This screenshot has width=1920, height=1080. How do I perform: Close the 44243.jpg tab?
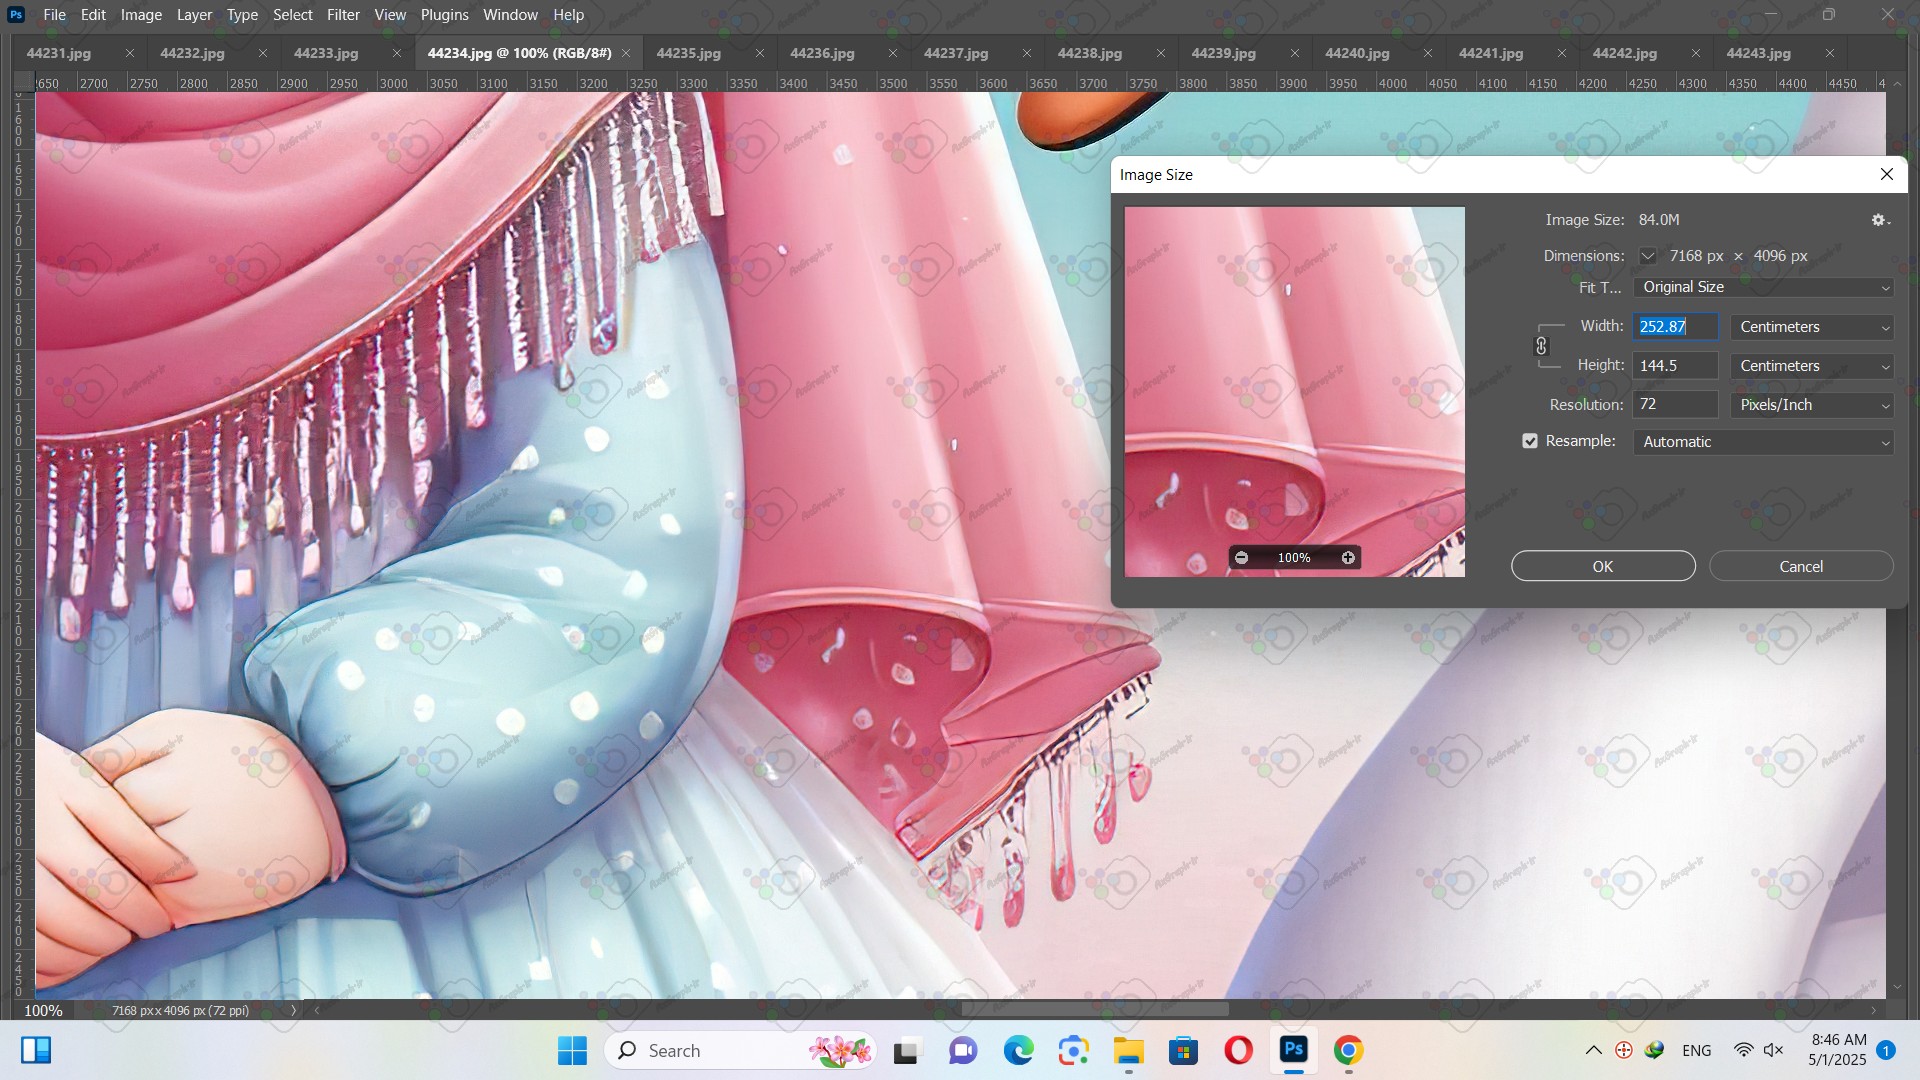pyautogui.click(x=1830, y=53)
